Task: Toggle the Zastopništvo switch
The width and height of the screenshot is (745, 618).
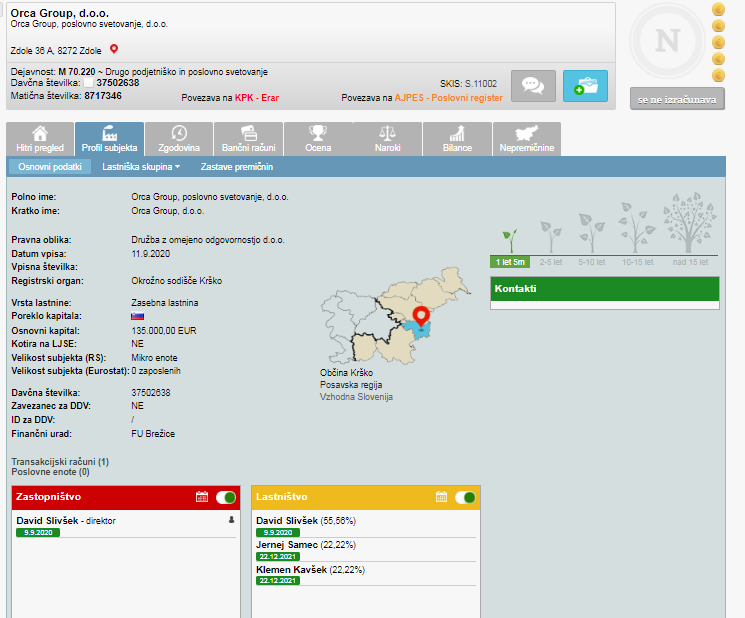Action: coord(226,497)
